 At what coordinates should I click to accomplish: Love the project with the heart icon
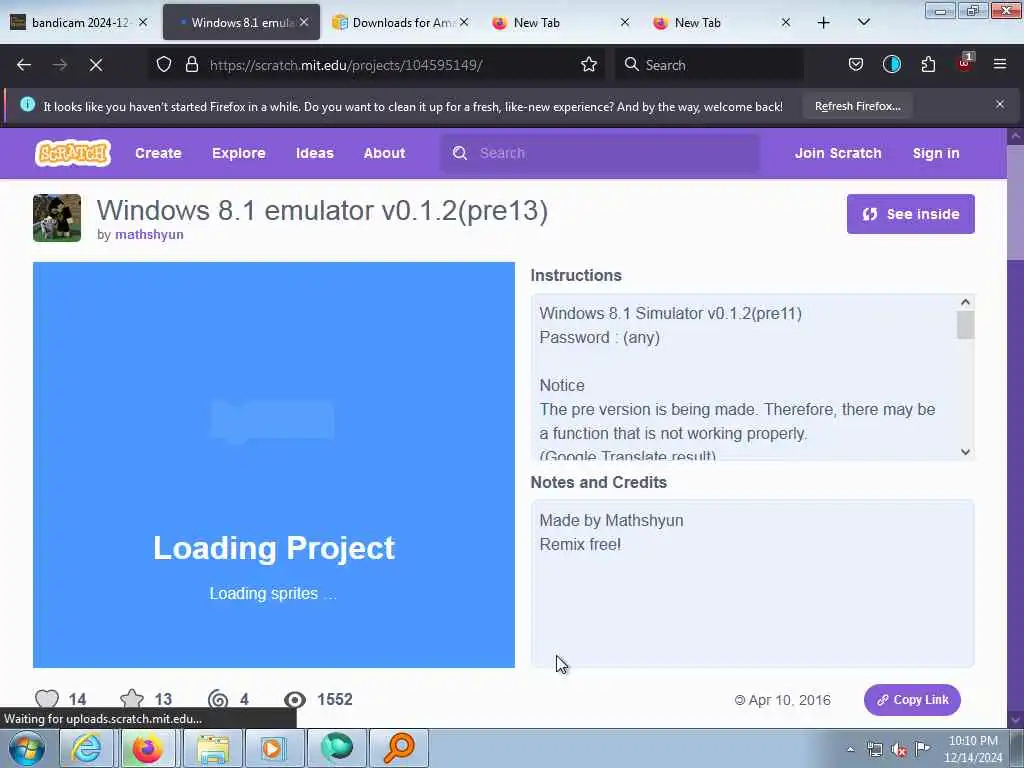(46, 699)
